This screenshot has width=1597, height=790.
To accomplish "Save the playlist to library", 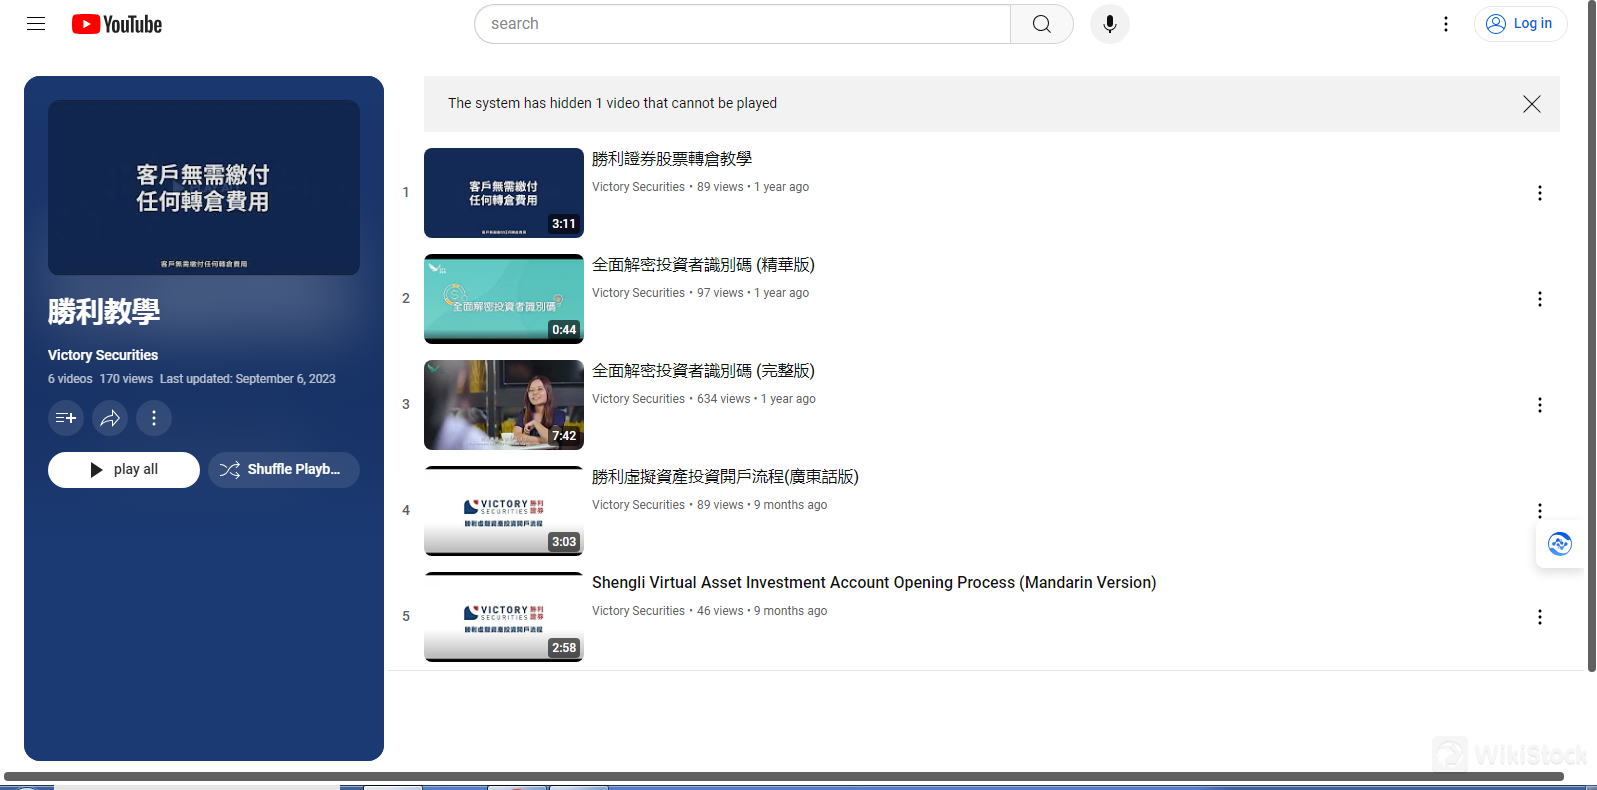I will 66,418.
